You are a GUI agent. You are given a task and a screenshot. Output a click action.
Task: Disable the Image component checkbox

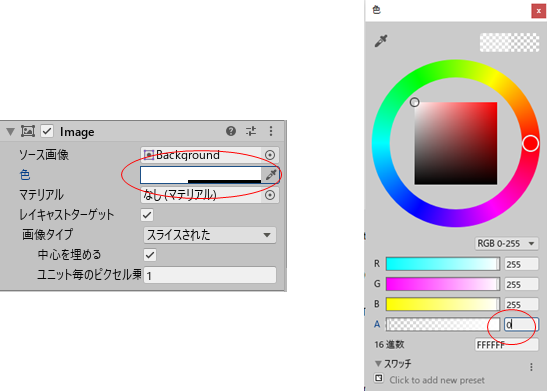(x=47, y=131)
